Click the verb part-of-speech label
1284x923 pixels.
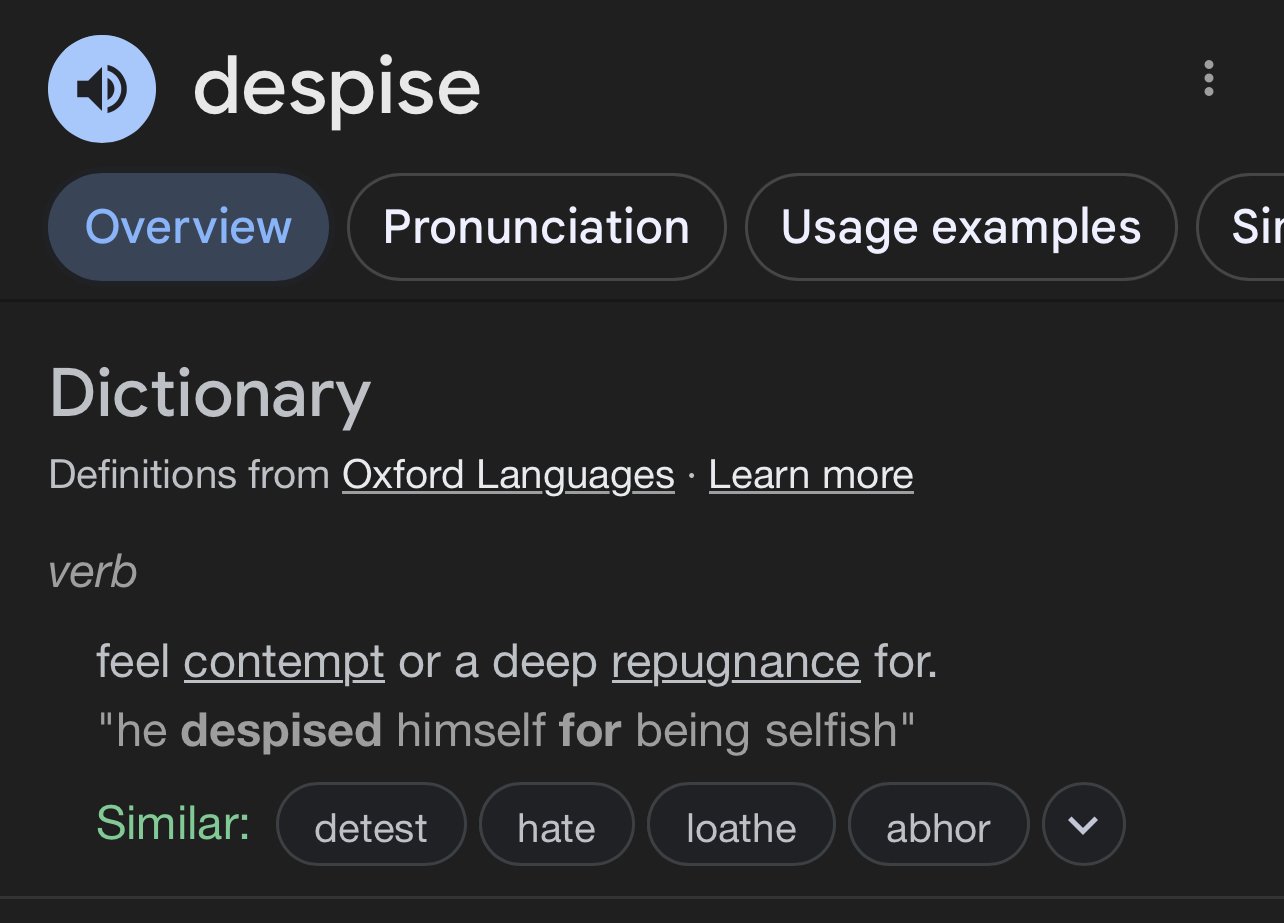[x=92, y=572]
